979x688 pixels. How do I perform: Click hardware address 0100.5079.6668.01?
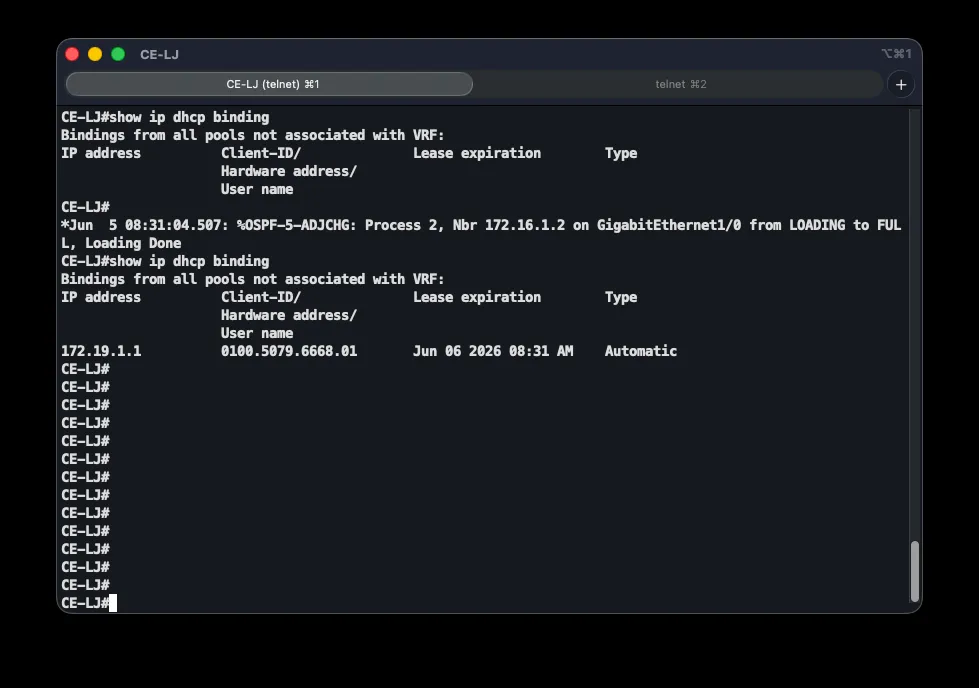289,351
